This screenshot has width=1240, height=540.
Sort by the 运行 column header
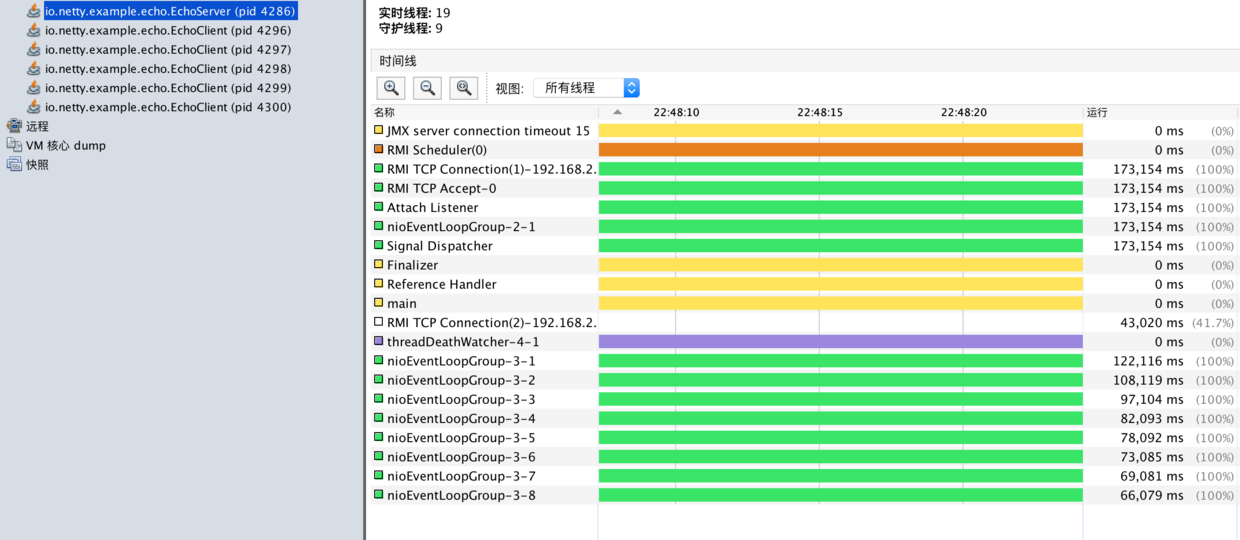point(1097,112)
